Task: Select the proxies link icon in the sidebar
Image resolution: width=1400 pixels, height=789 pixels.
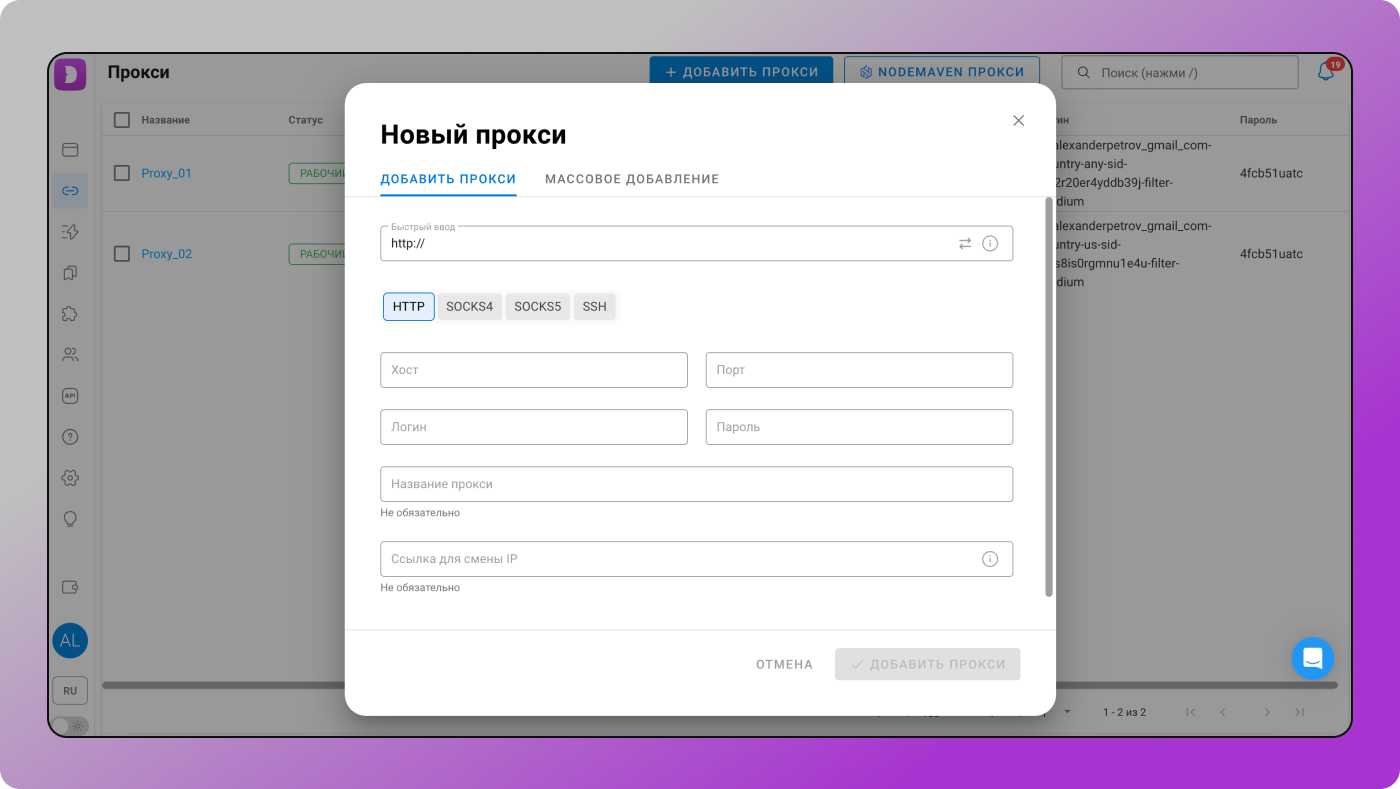Action: (70, 190)
